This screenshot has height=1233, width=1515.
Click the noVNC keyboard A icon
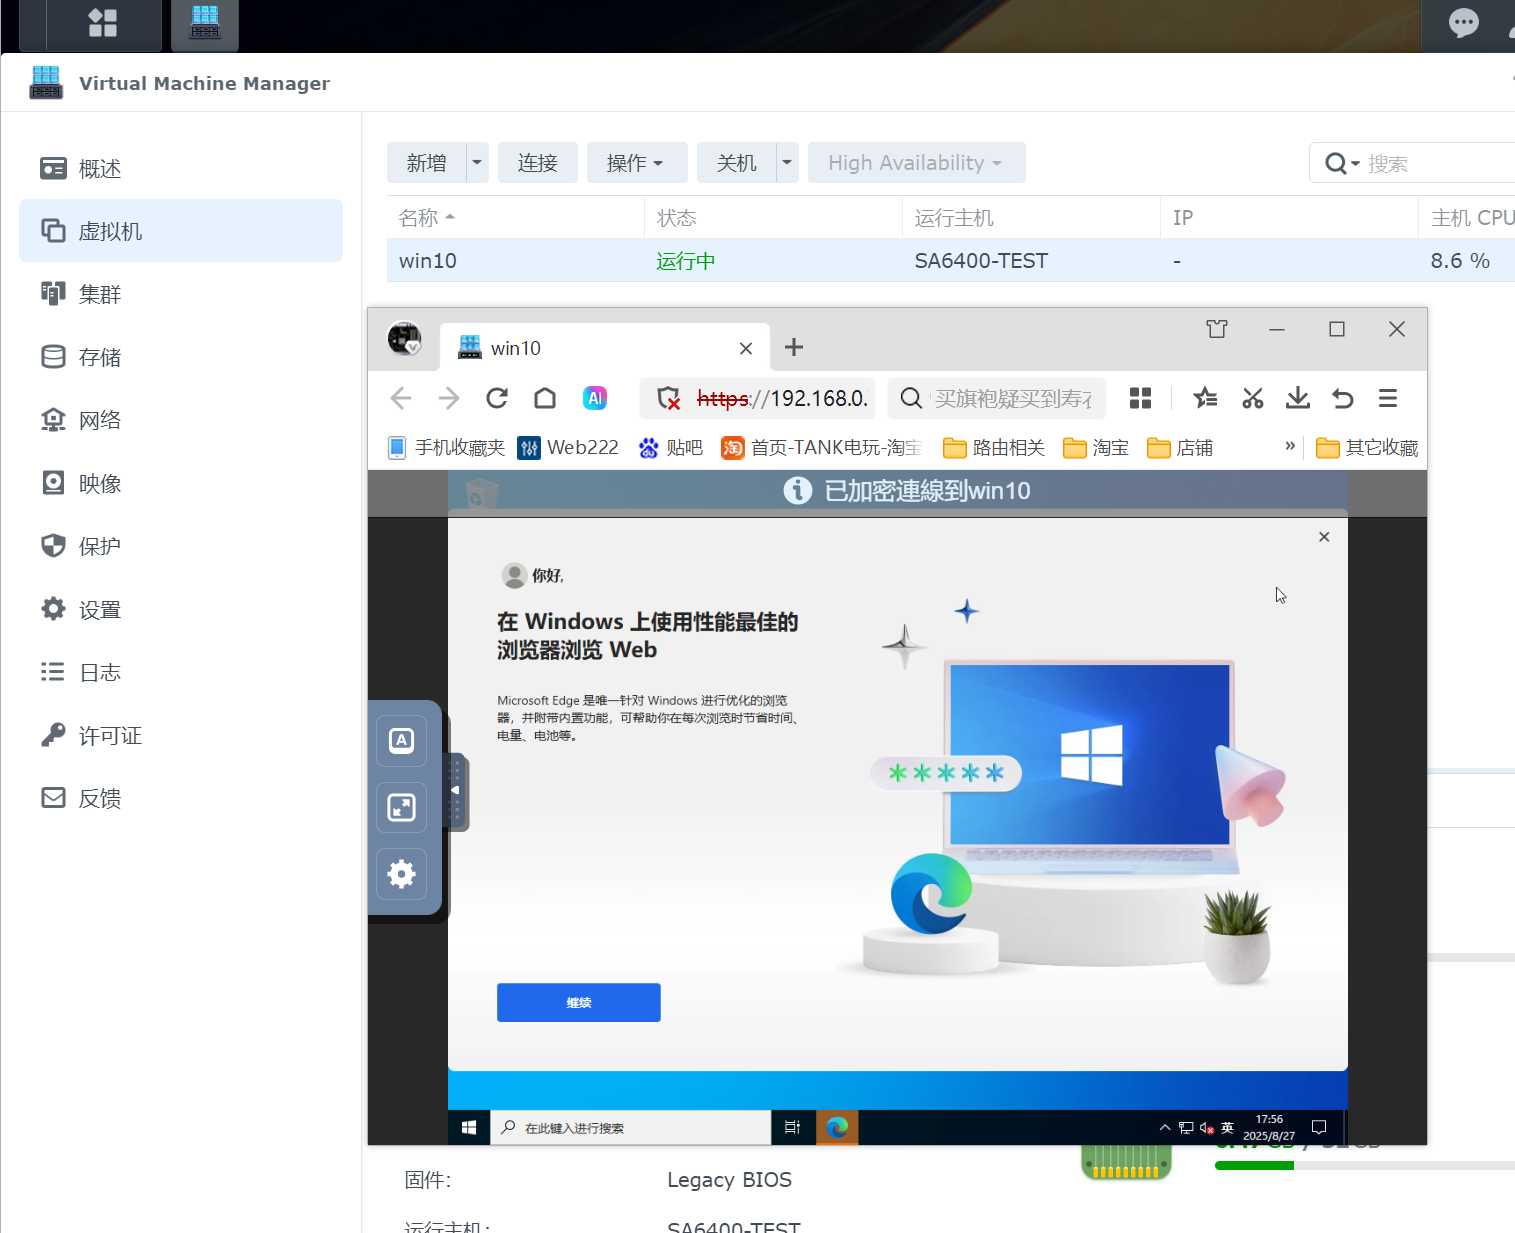pyautogui.click(x=401, y=740)
